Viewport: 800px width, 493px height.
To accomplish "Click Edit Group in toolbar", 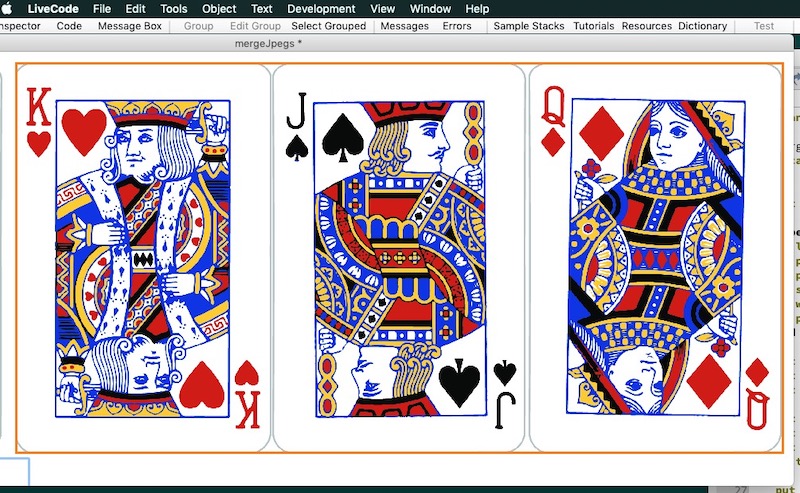I will click(x=255, y=26).
